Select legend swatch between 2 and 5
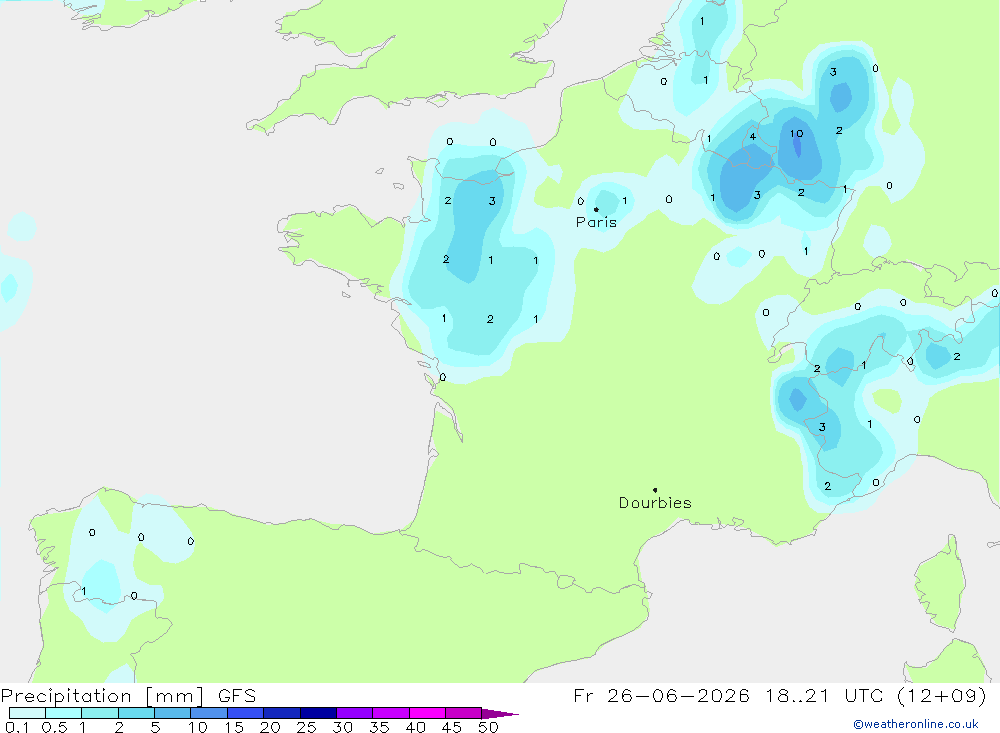 pyautogui.click(x=136, y=713)
